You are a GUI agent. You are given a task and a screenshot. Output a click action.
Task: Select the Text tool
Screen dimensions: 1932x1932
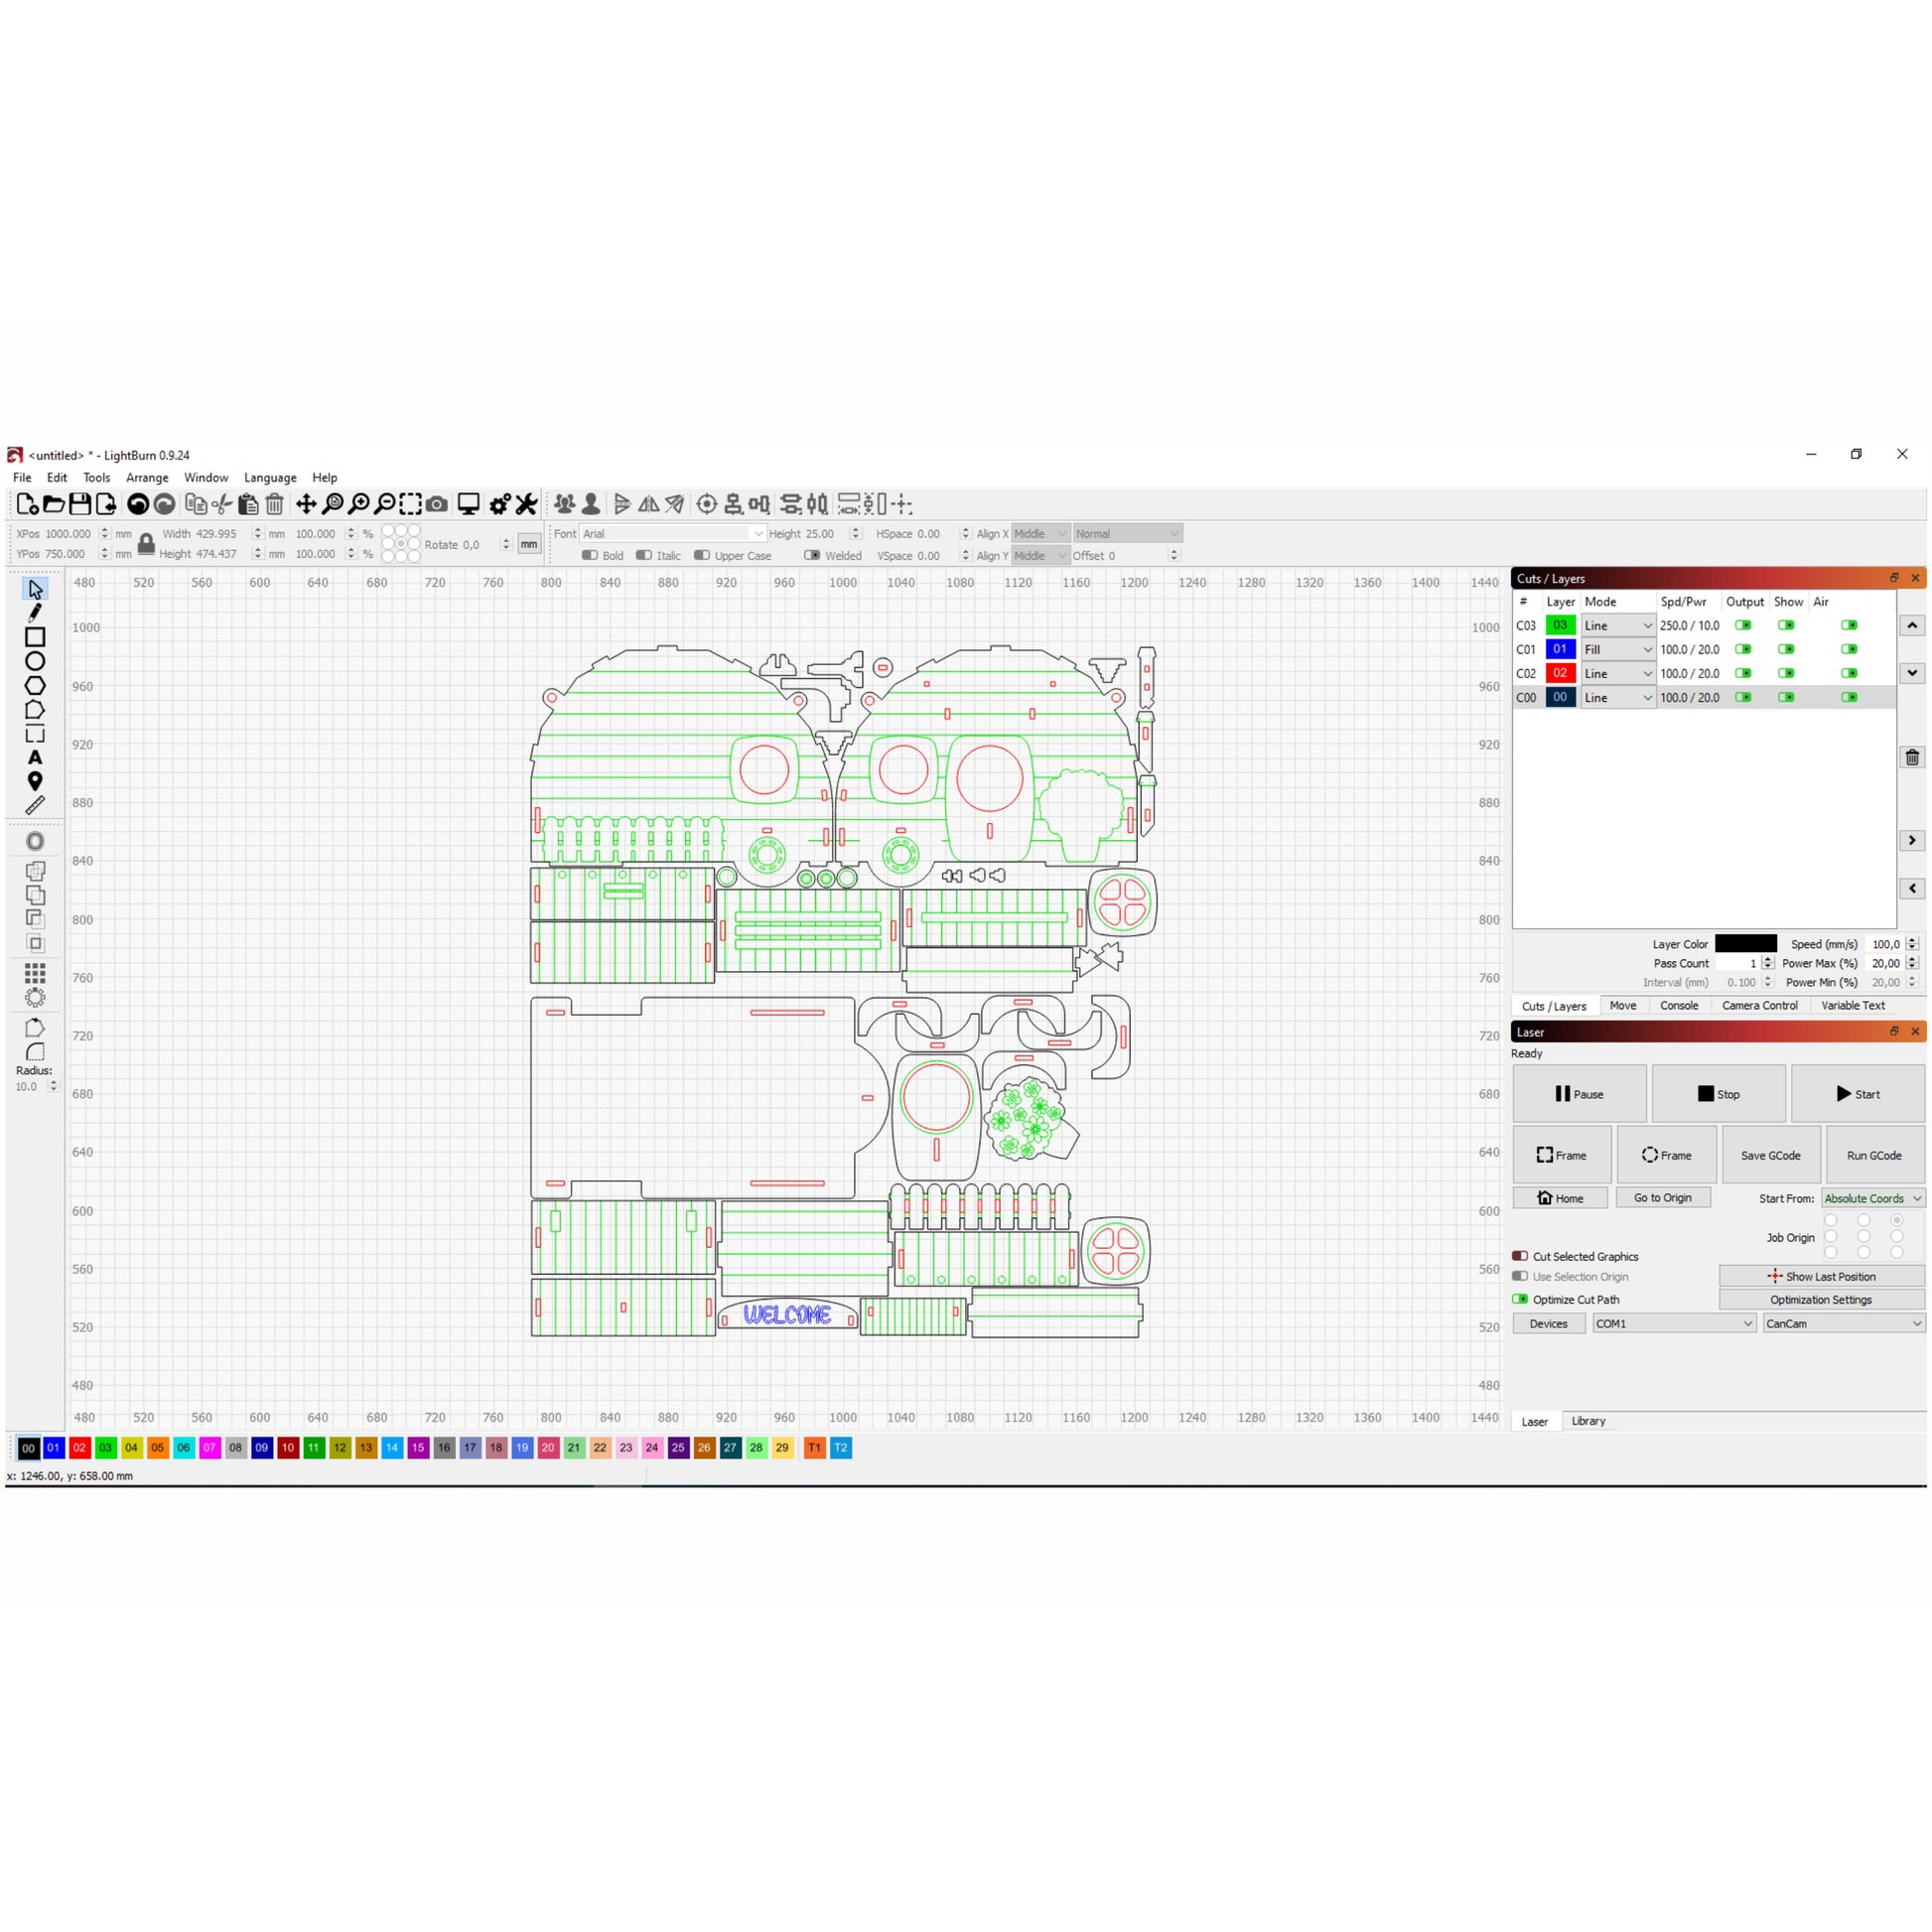tap(35, 757)
